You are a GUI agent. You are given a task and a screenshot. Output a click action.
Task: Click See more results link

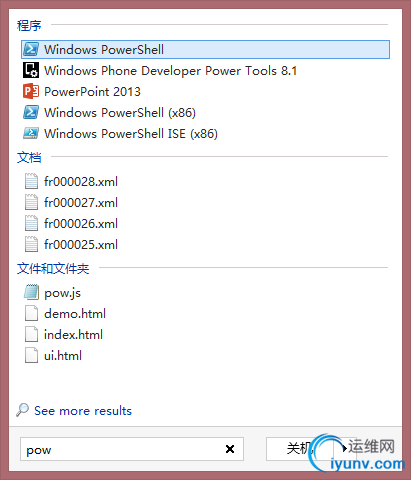click(83, 411)
